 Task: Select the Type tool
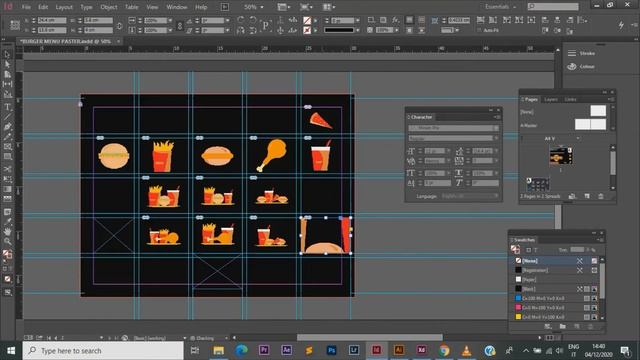[x=7, y=107]
